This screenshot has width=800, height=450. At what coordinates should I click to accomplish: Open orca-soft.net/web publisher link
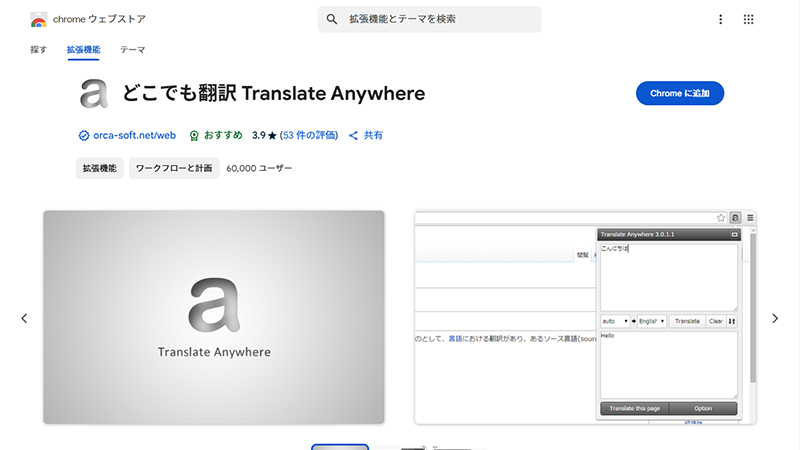(134, 135)
